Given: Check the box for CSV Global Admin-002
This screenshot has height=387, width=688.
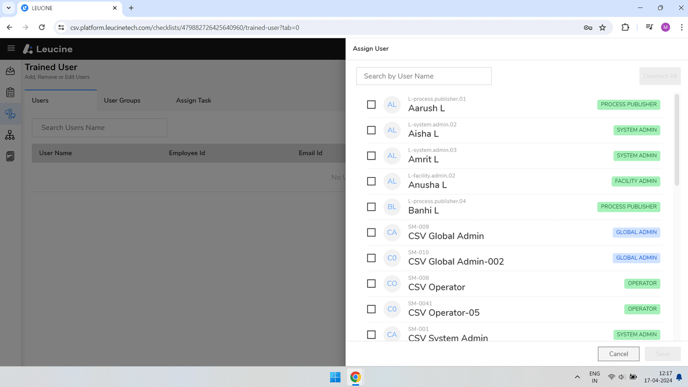Looking at the screenshot, I should tap(371, 258).
